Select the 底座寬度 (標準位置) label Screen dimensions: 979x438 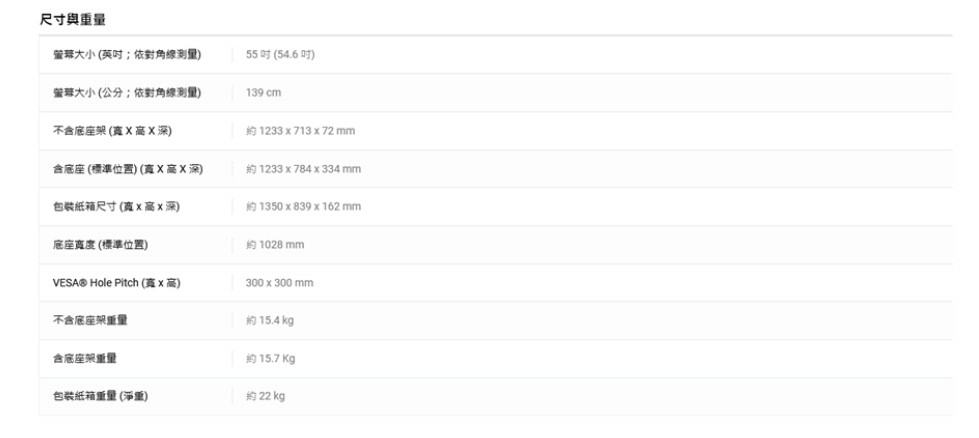[101, 244]
